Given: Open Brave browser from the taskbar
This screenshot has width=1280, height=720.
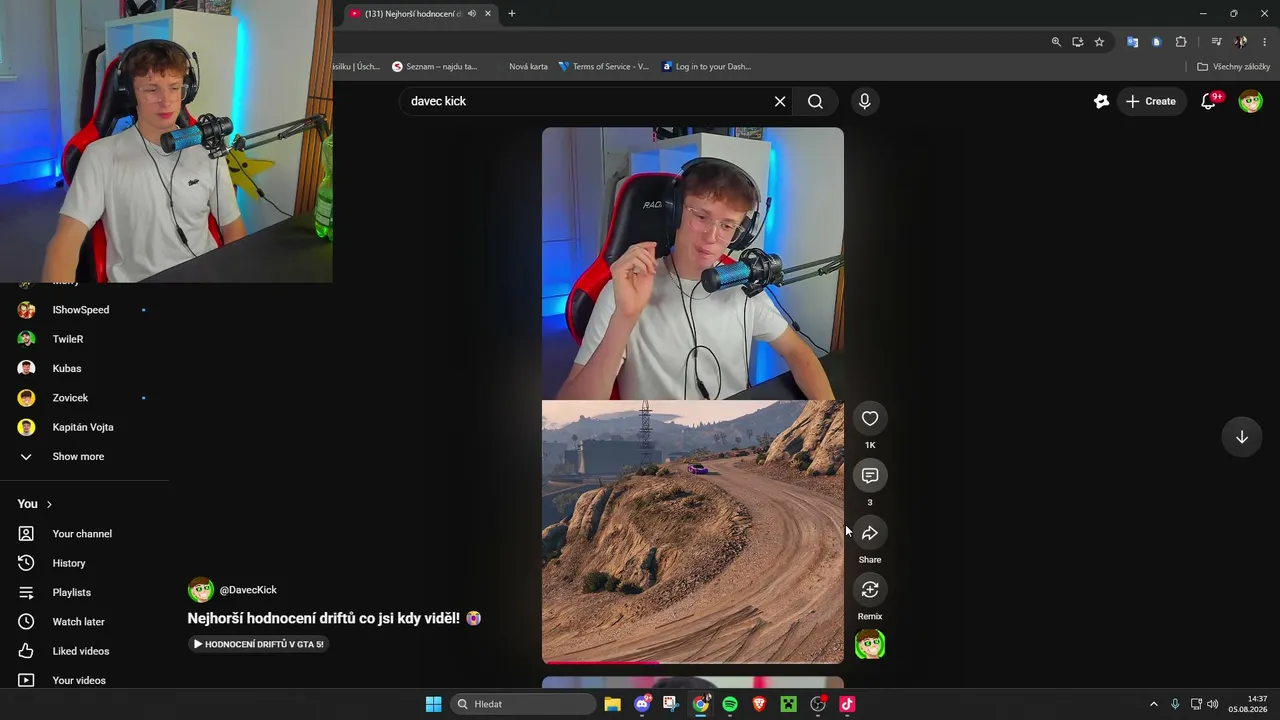Looking at the screenshot, I should coord(759,704).
